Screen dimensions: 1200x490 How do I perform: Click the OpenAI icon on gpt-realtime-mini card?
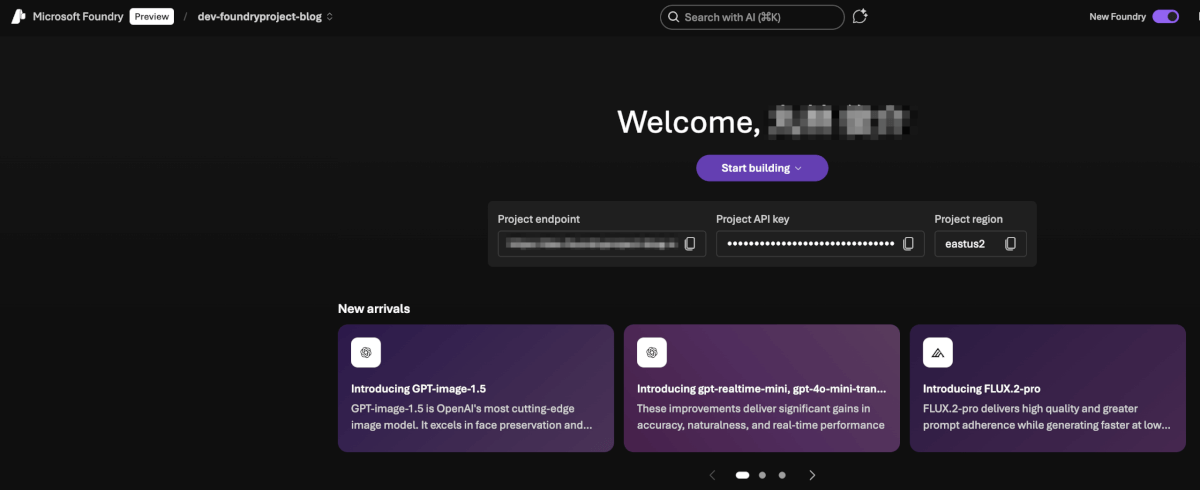[652, 352]
